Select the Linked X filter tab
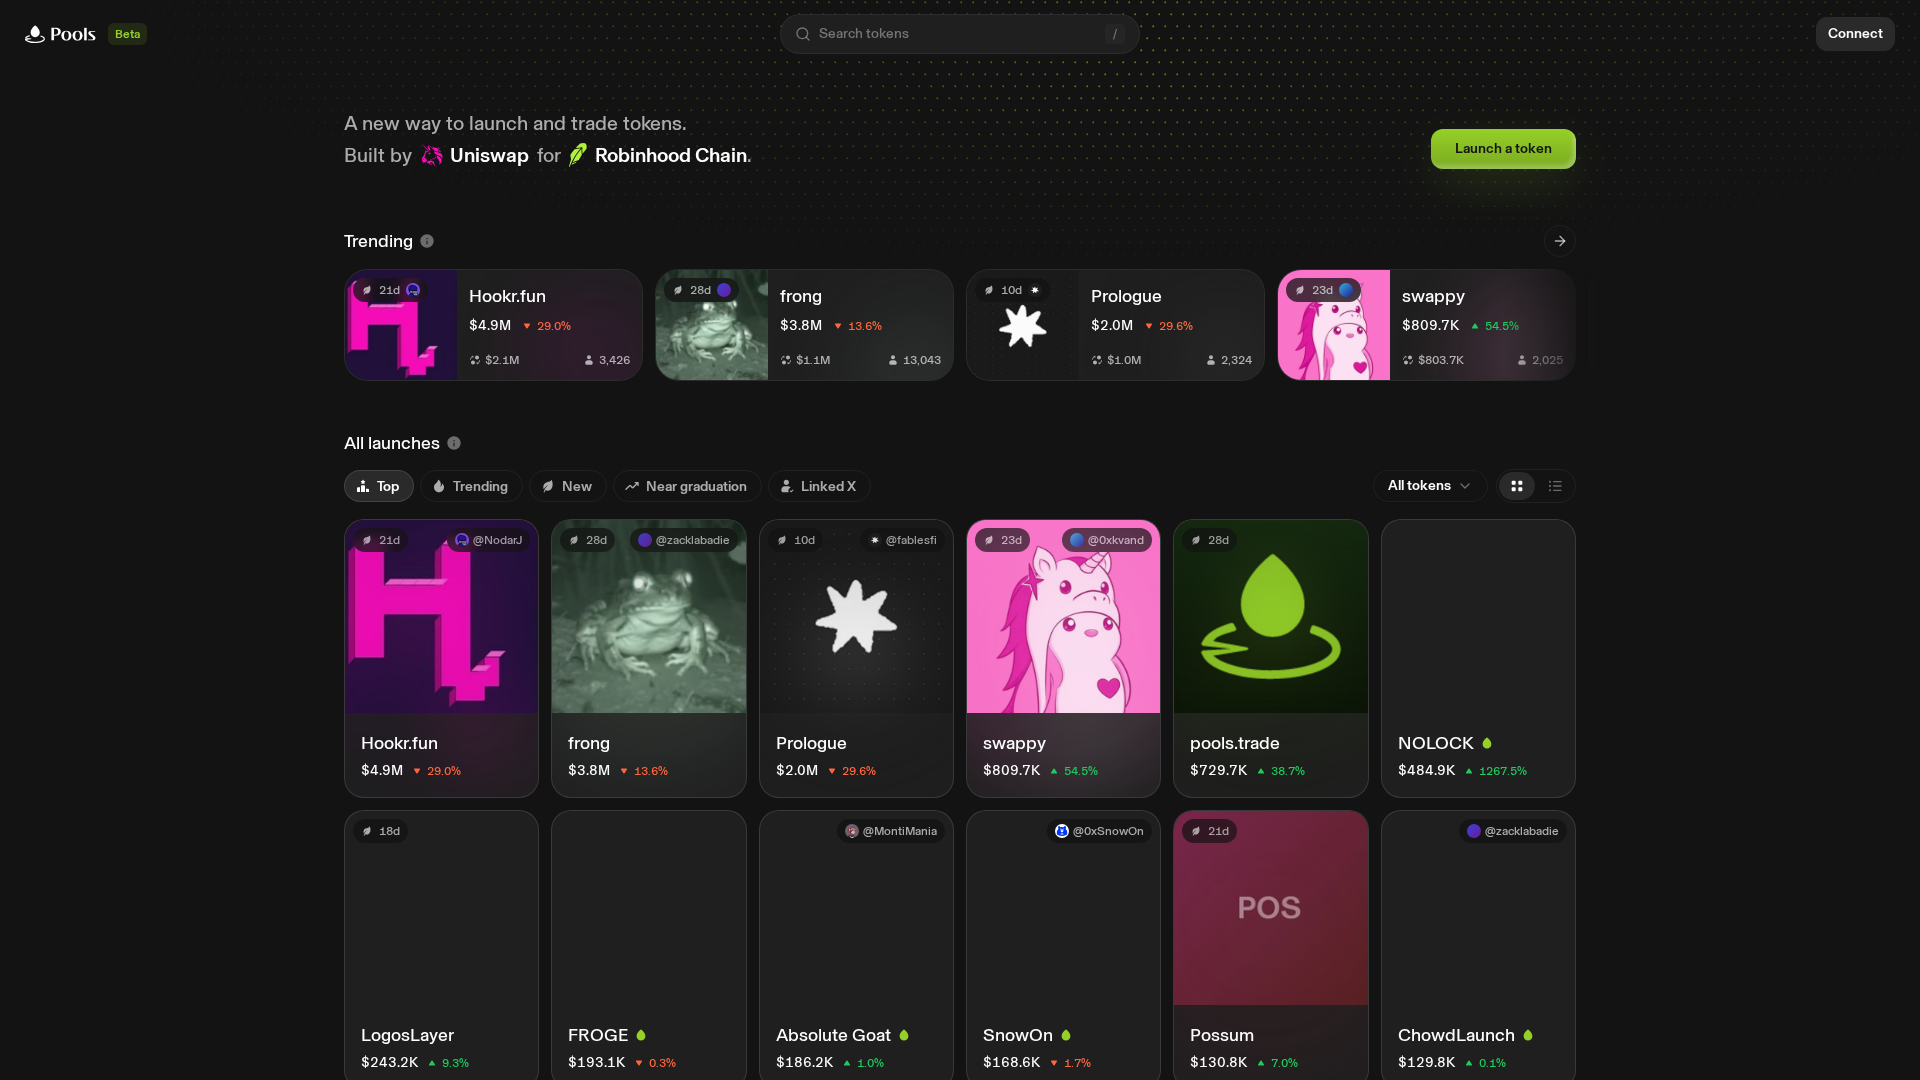The height and width of the screenshot is (1080, 1920). coord(819,486)
